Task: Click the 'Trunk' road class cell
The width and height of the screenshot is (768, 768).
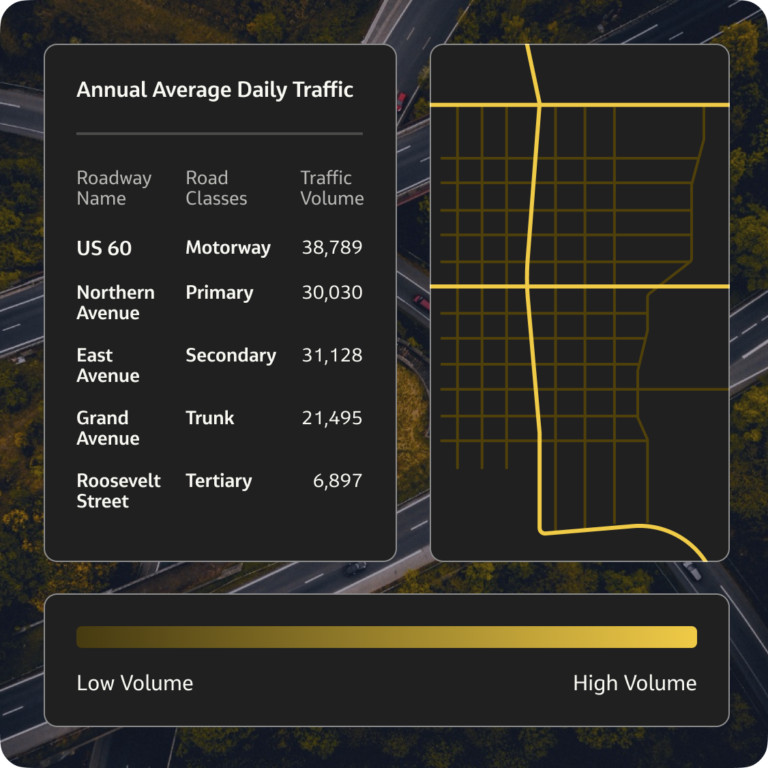Action: tap(210, 418)
